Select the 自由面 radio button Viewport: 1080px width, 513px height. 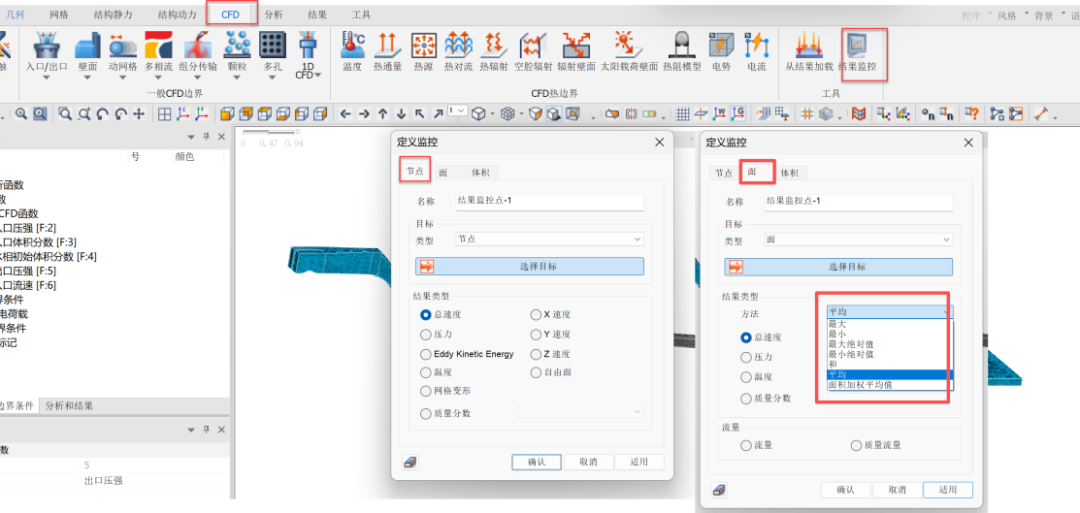point(536,373)
